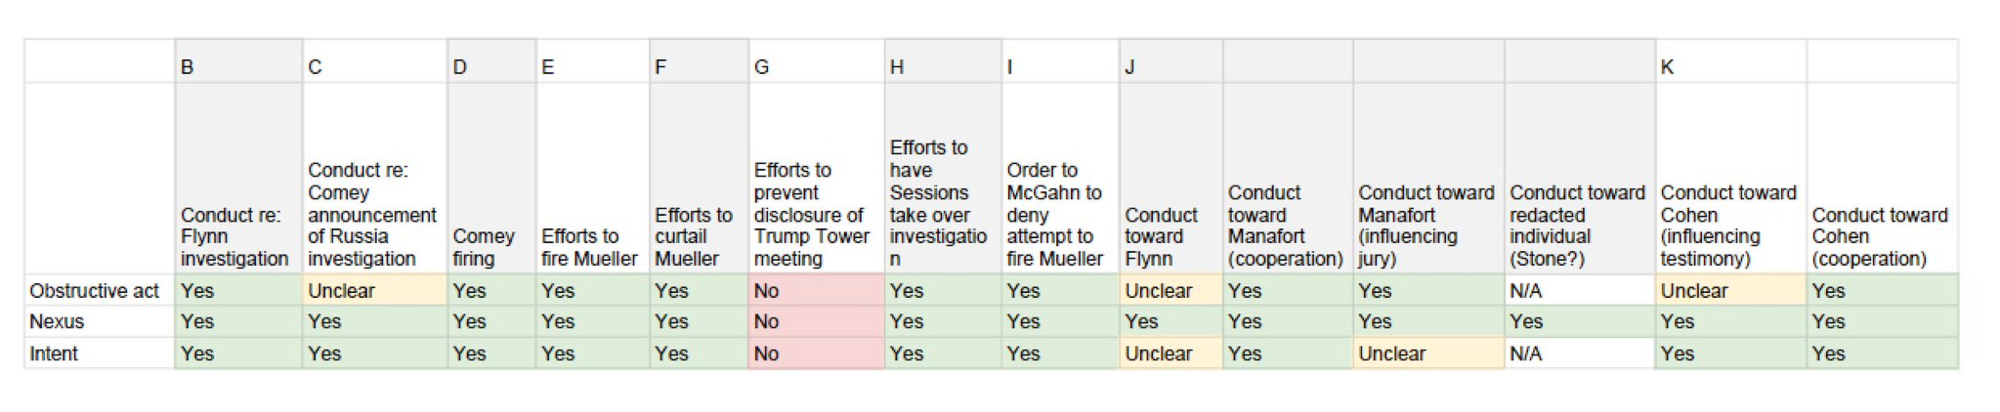The image size is (2000, 412).
Task: Select the 'Efforts to fire Mueller' cell
Action: [x=592, y=179]
